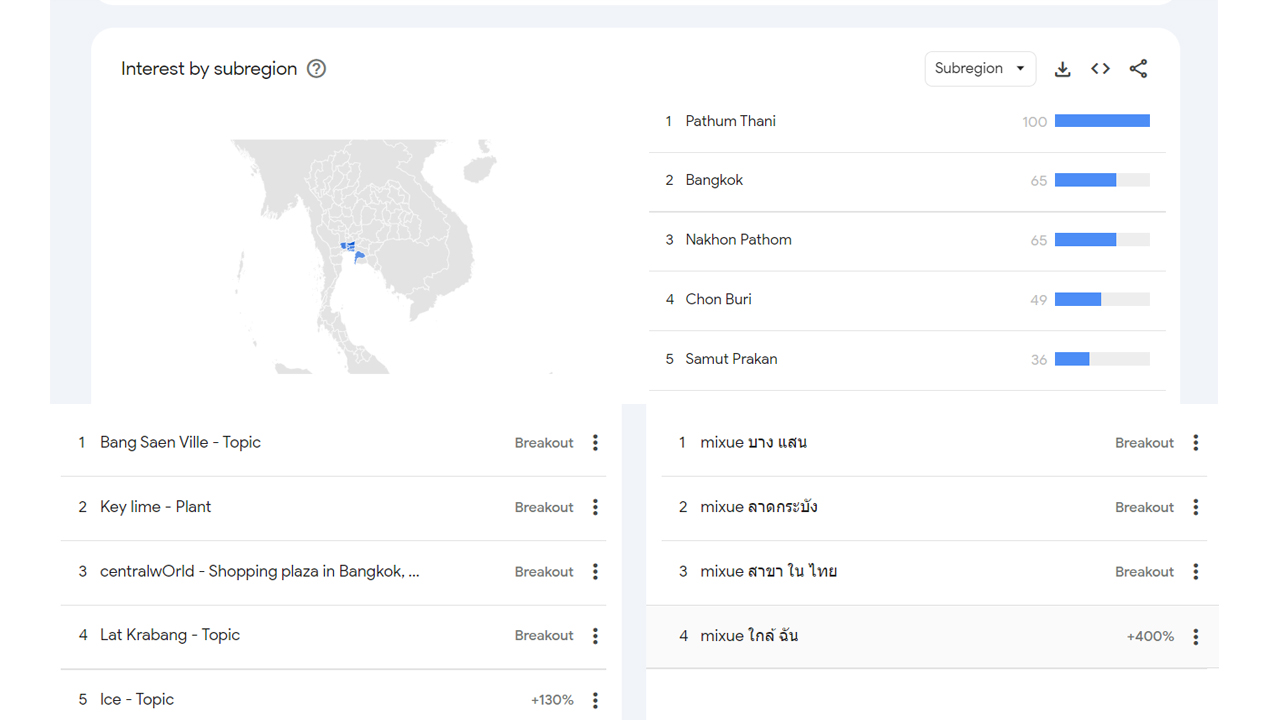Screen dimensions: 1280x720
Task: Open options menu for Bang Saen Ville topic
Action: click(x=595, y=443)
